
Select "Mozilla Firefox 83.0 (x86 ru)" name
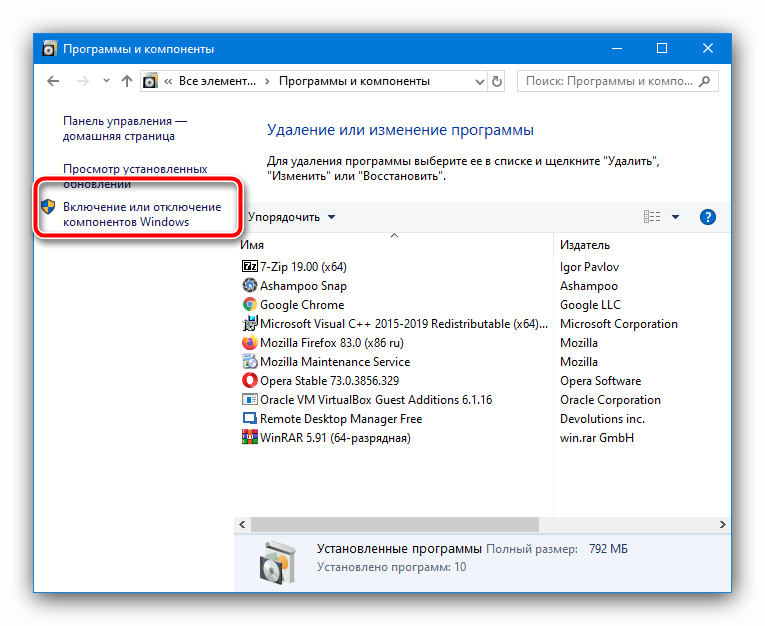tap(332, 343)
